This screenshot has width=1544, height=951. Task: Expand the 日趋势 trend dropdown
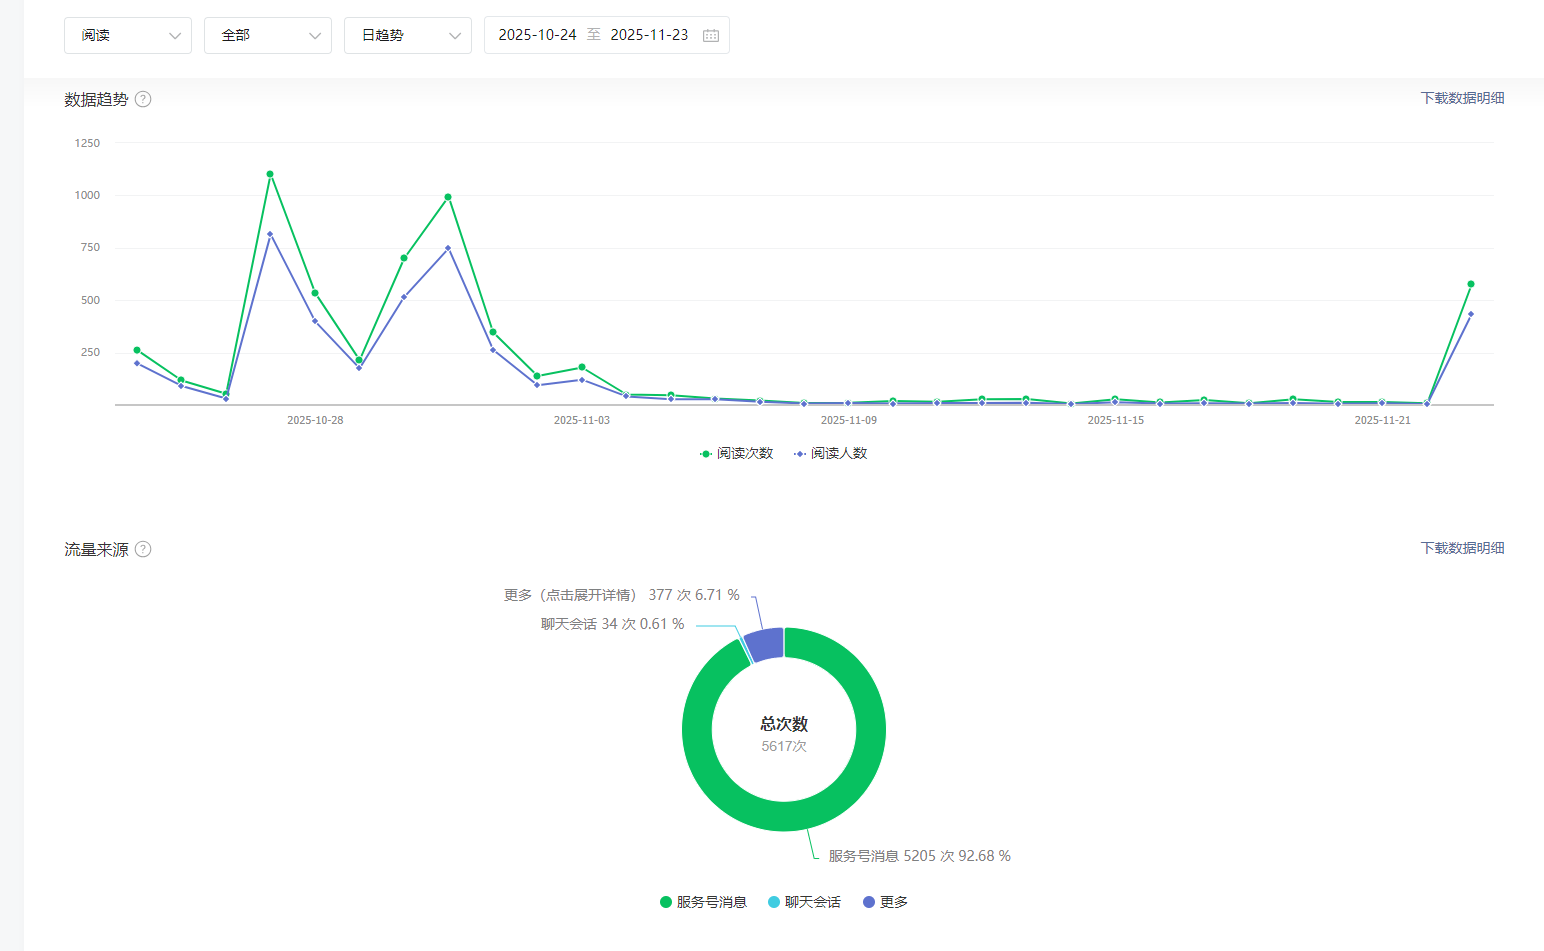(x=408, y=35)
